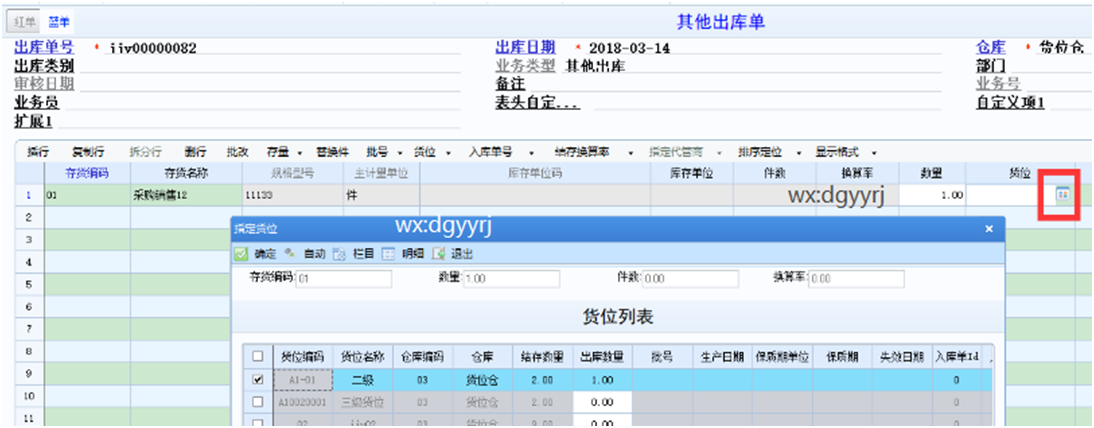Expand the 货位 dropdown in the grid toolbar

pyautogui.click(x=447, y=152)
